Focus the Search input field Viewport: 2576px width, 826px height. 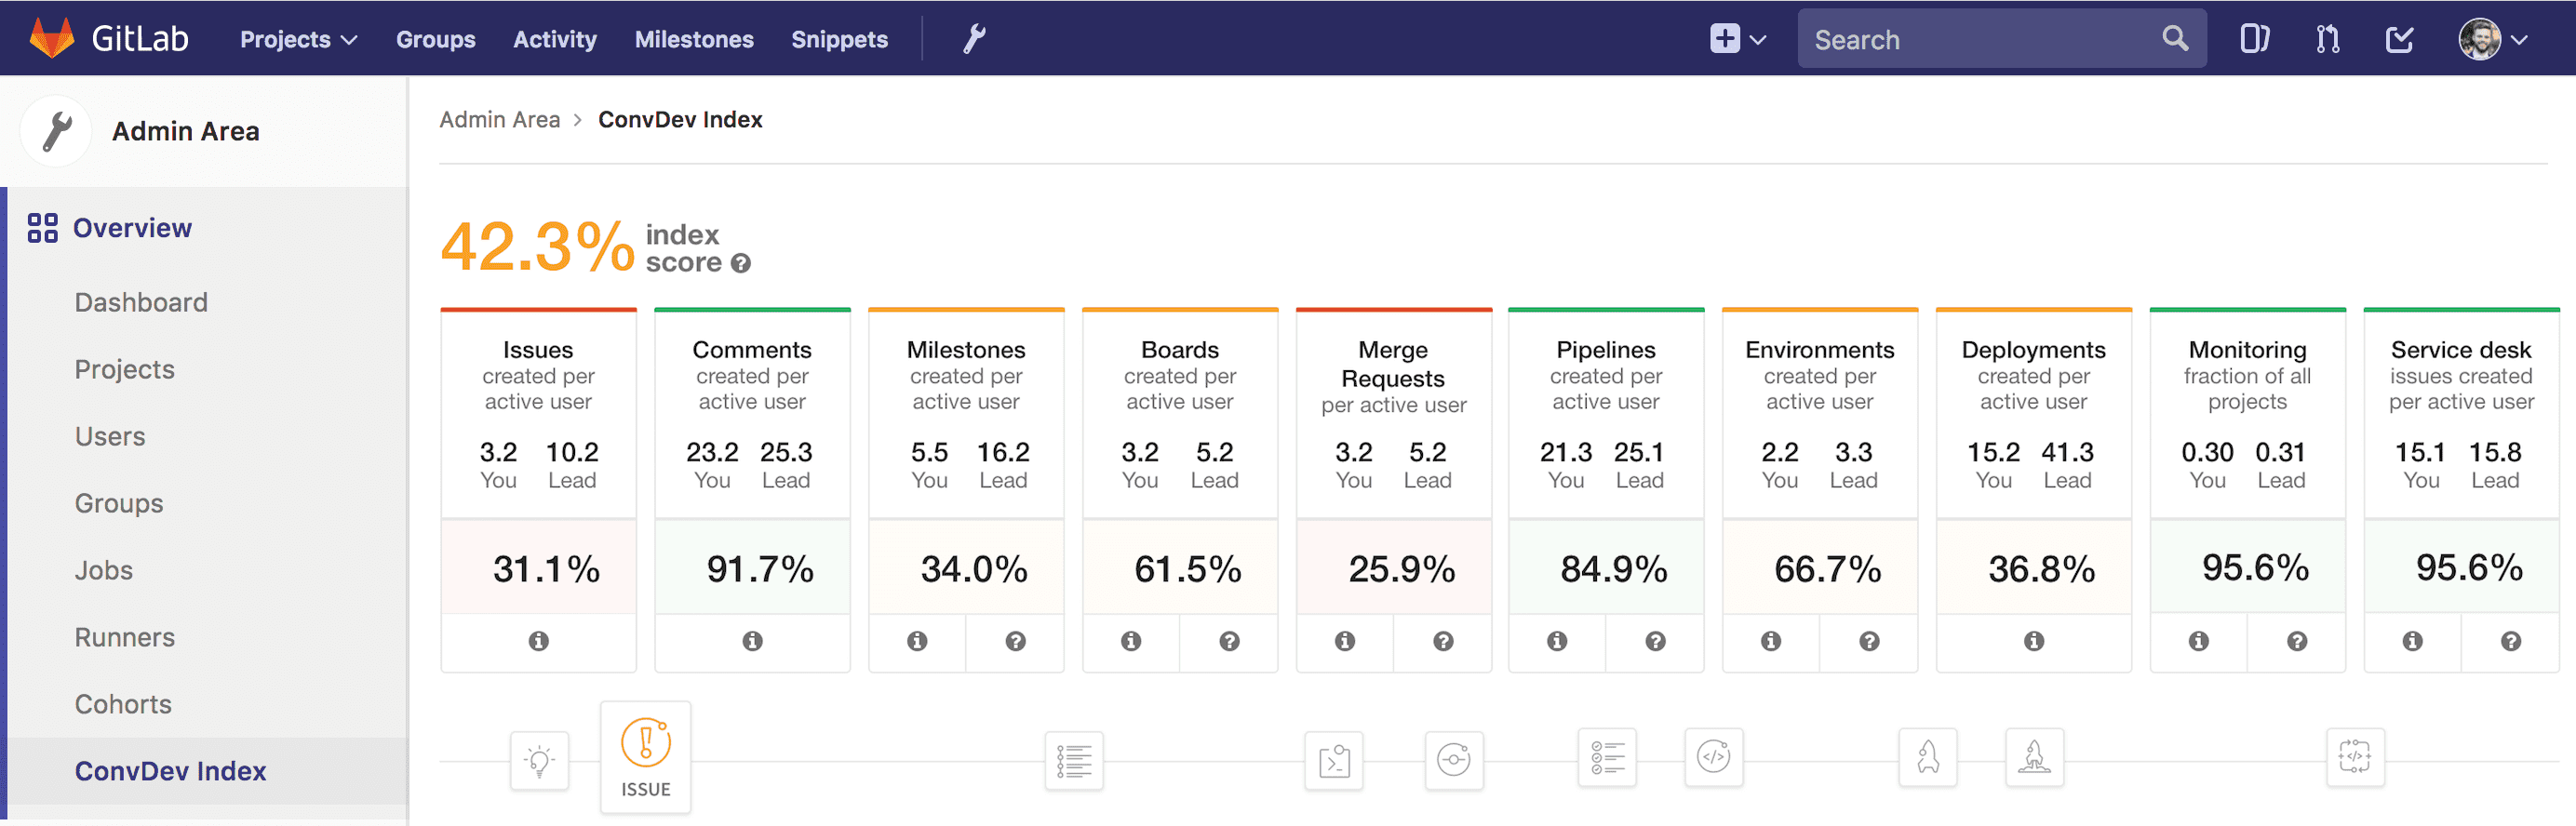point(1980,39)
